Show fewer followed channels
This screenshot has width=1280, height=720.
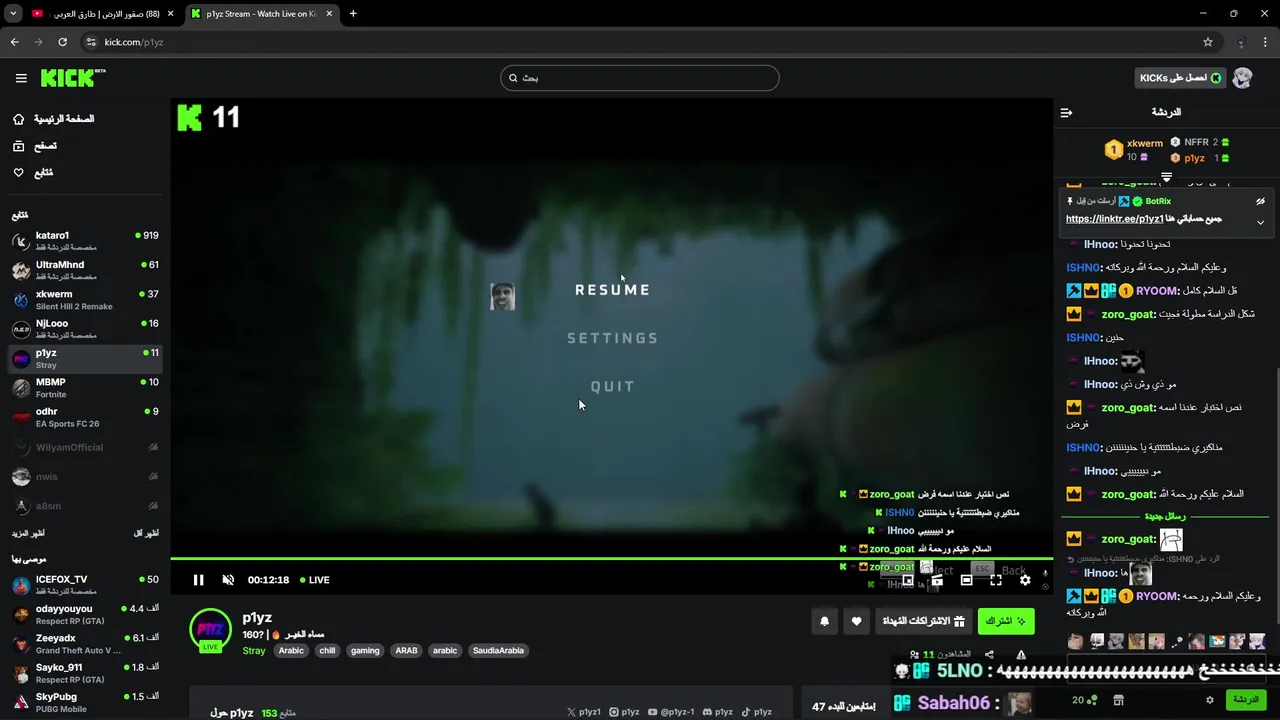pos(146,533)
